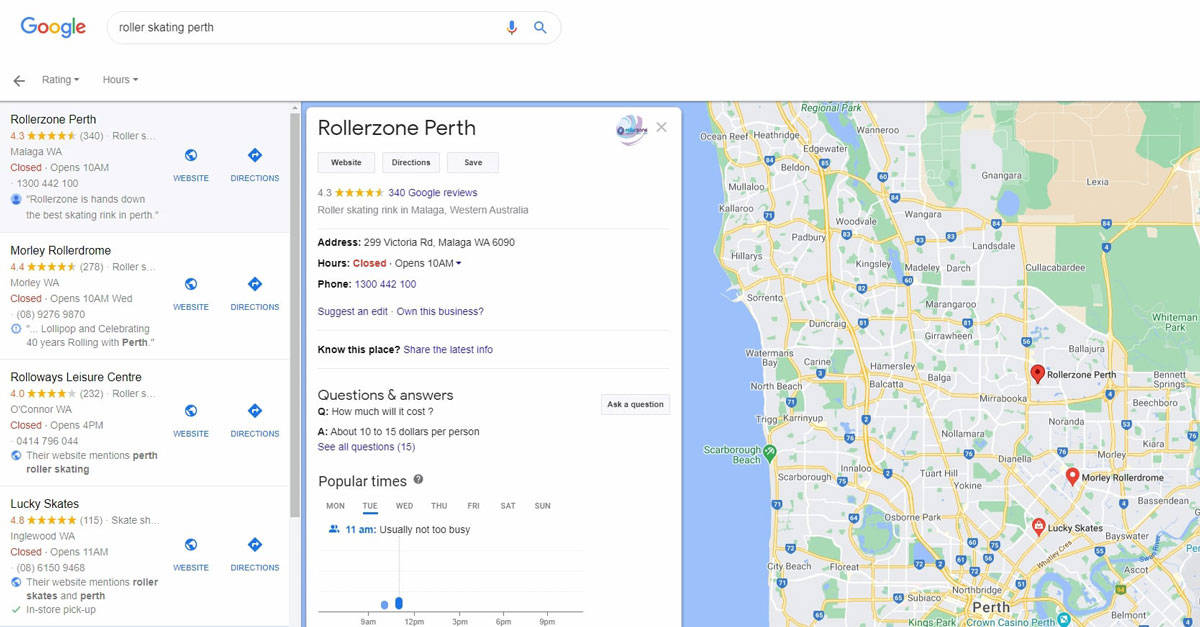The image size is (1200, 627).
Task: Click the Ask a question button
Action: point(636,404)
